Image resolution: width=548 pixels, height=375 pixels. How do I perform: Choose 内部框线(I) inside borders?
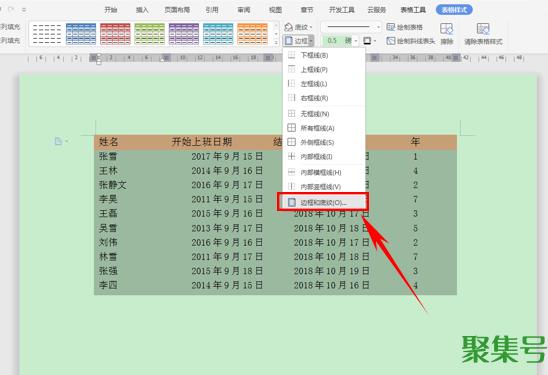coord(324,157)
